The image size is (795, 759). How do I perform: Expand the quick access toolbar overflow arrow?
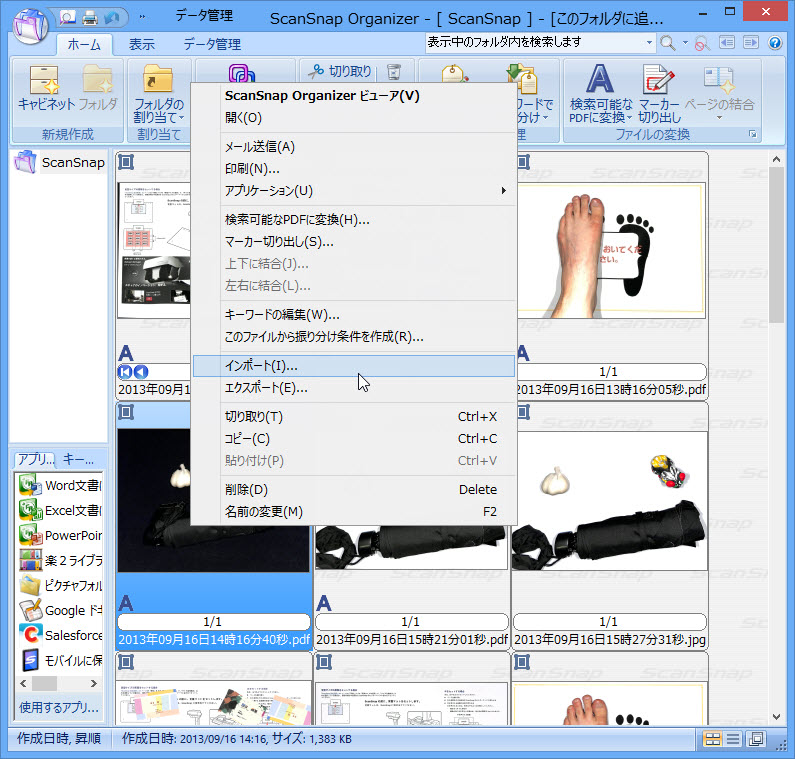pyautogui.click(x=142, y=18)
